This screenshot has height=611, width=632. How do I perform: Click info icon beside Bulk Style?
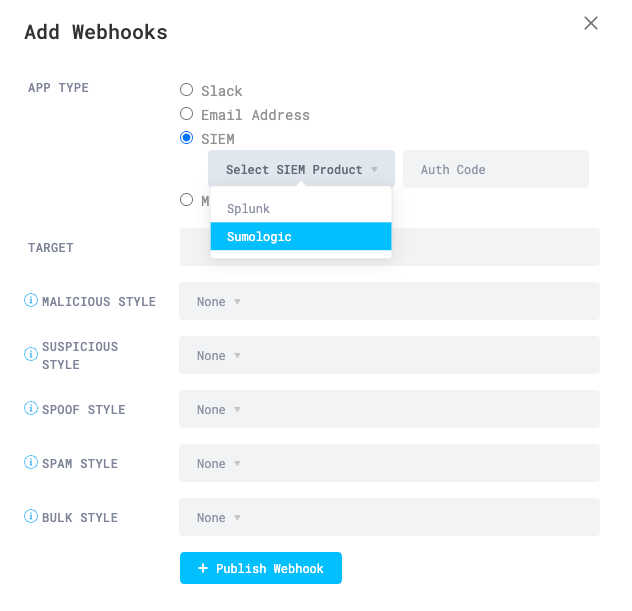31,517
